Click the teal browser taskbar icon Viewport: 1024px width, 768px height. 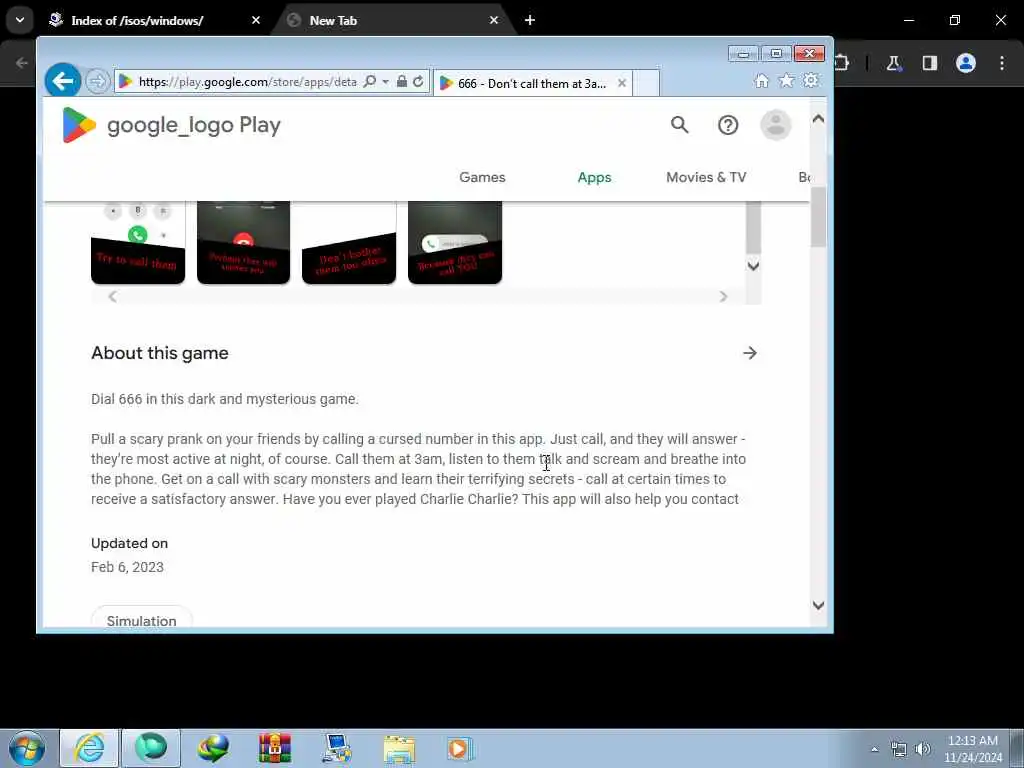(x=151, y=748)
